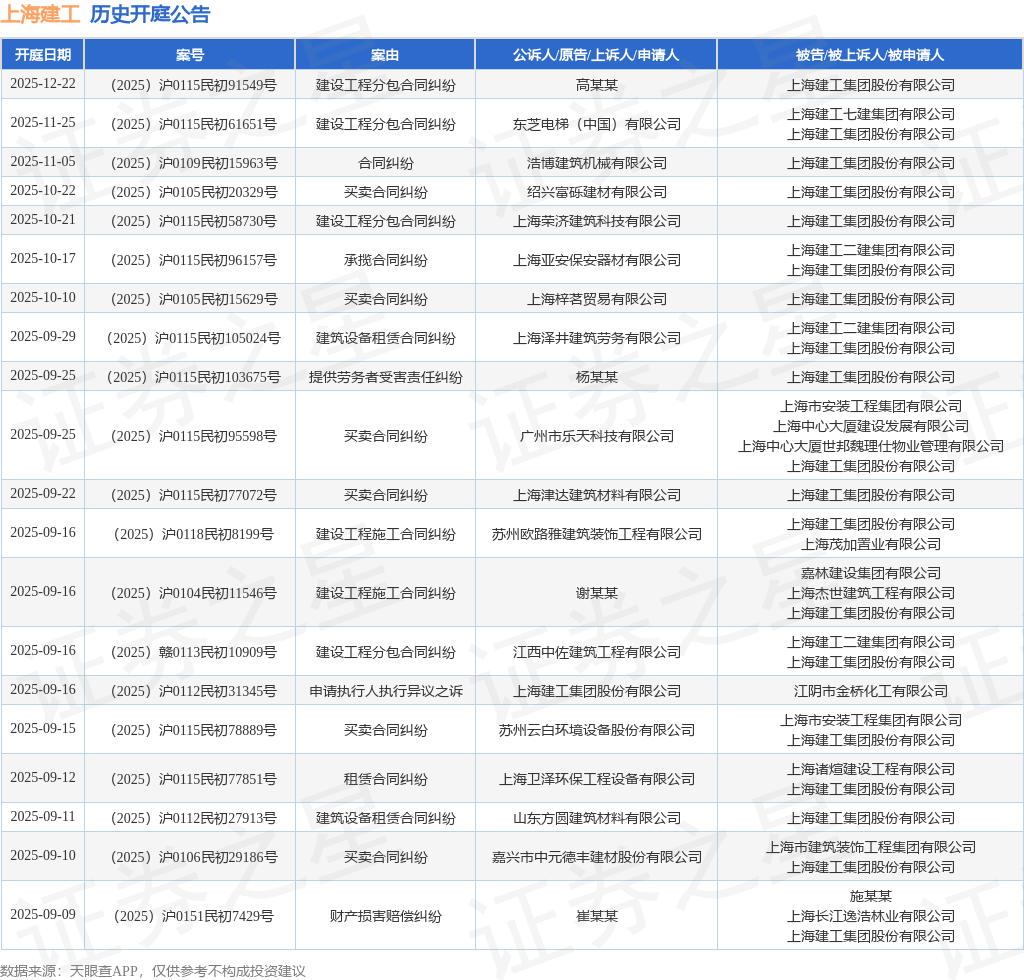
Task: Click plaintiff 上海泽井建筑劳务有限公司
Action: tap(597, 338)
